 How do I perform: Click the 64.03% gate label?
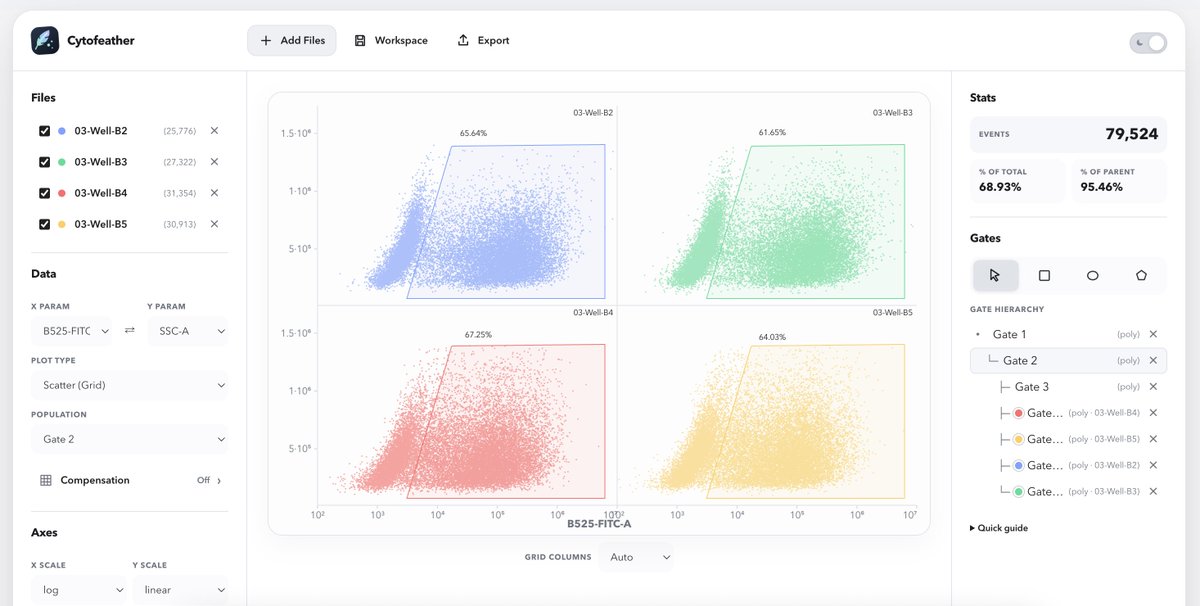click(772, 337)
